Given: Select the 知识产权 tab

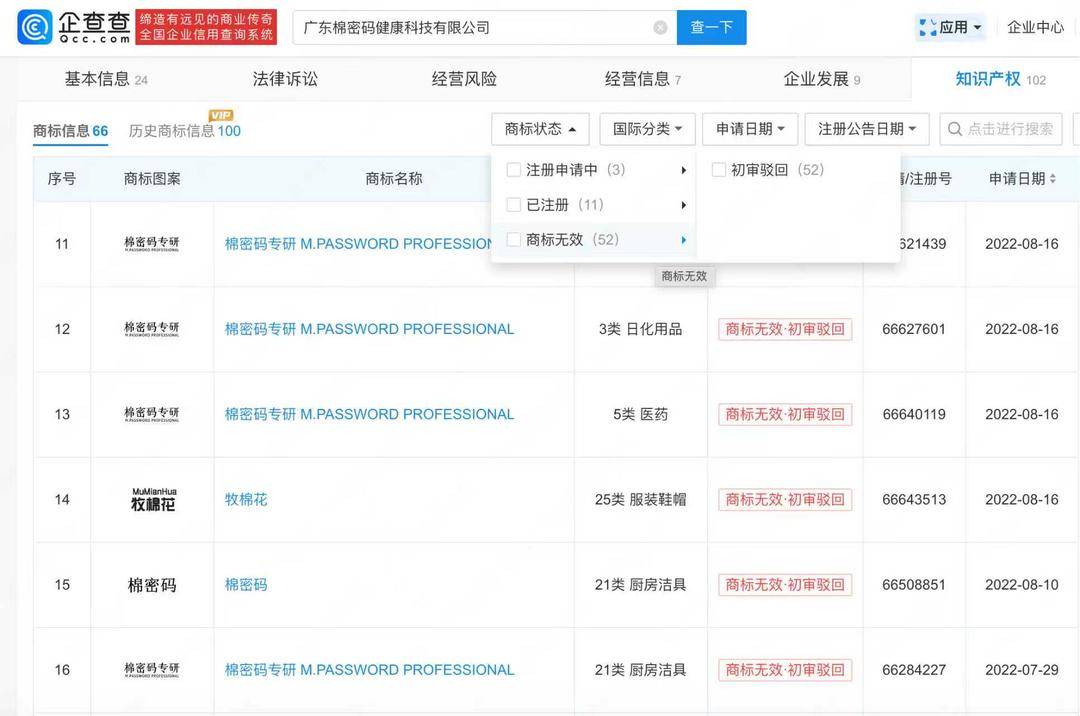Looking at the screenshot, I should (x=1001, y=79).
